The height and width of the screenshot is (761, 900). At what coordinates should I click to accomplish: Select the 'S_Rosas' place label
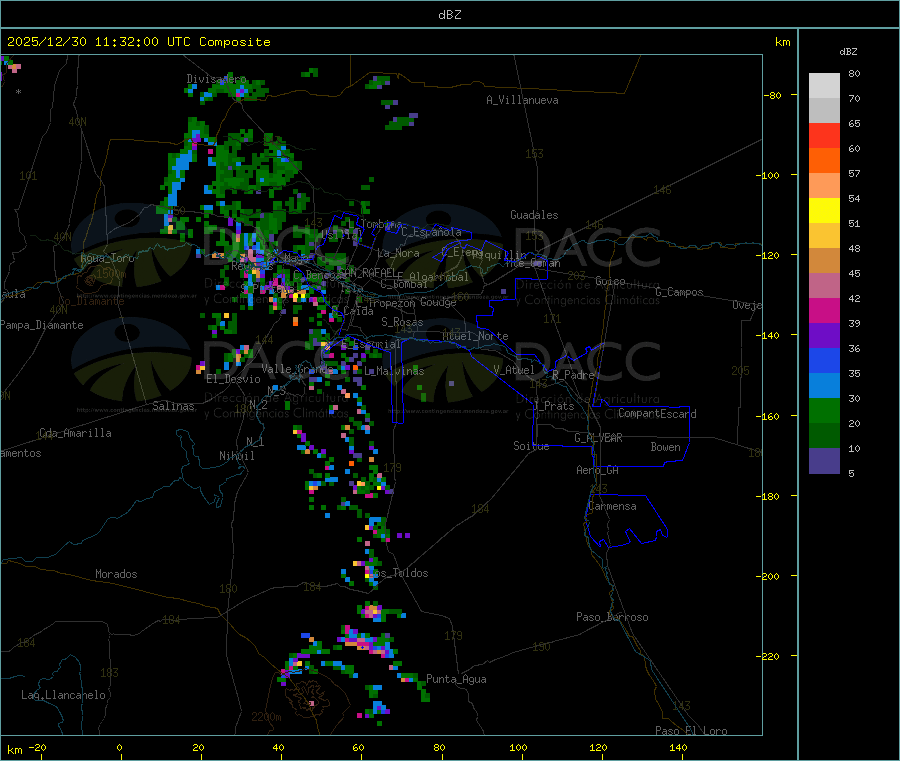[402, 322]
